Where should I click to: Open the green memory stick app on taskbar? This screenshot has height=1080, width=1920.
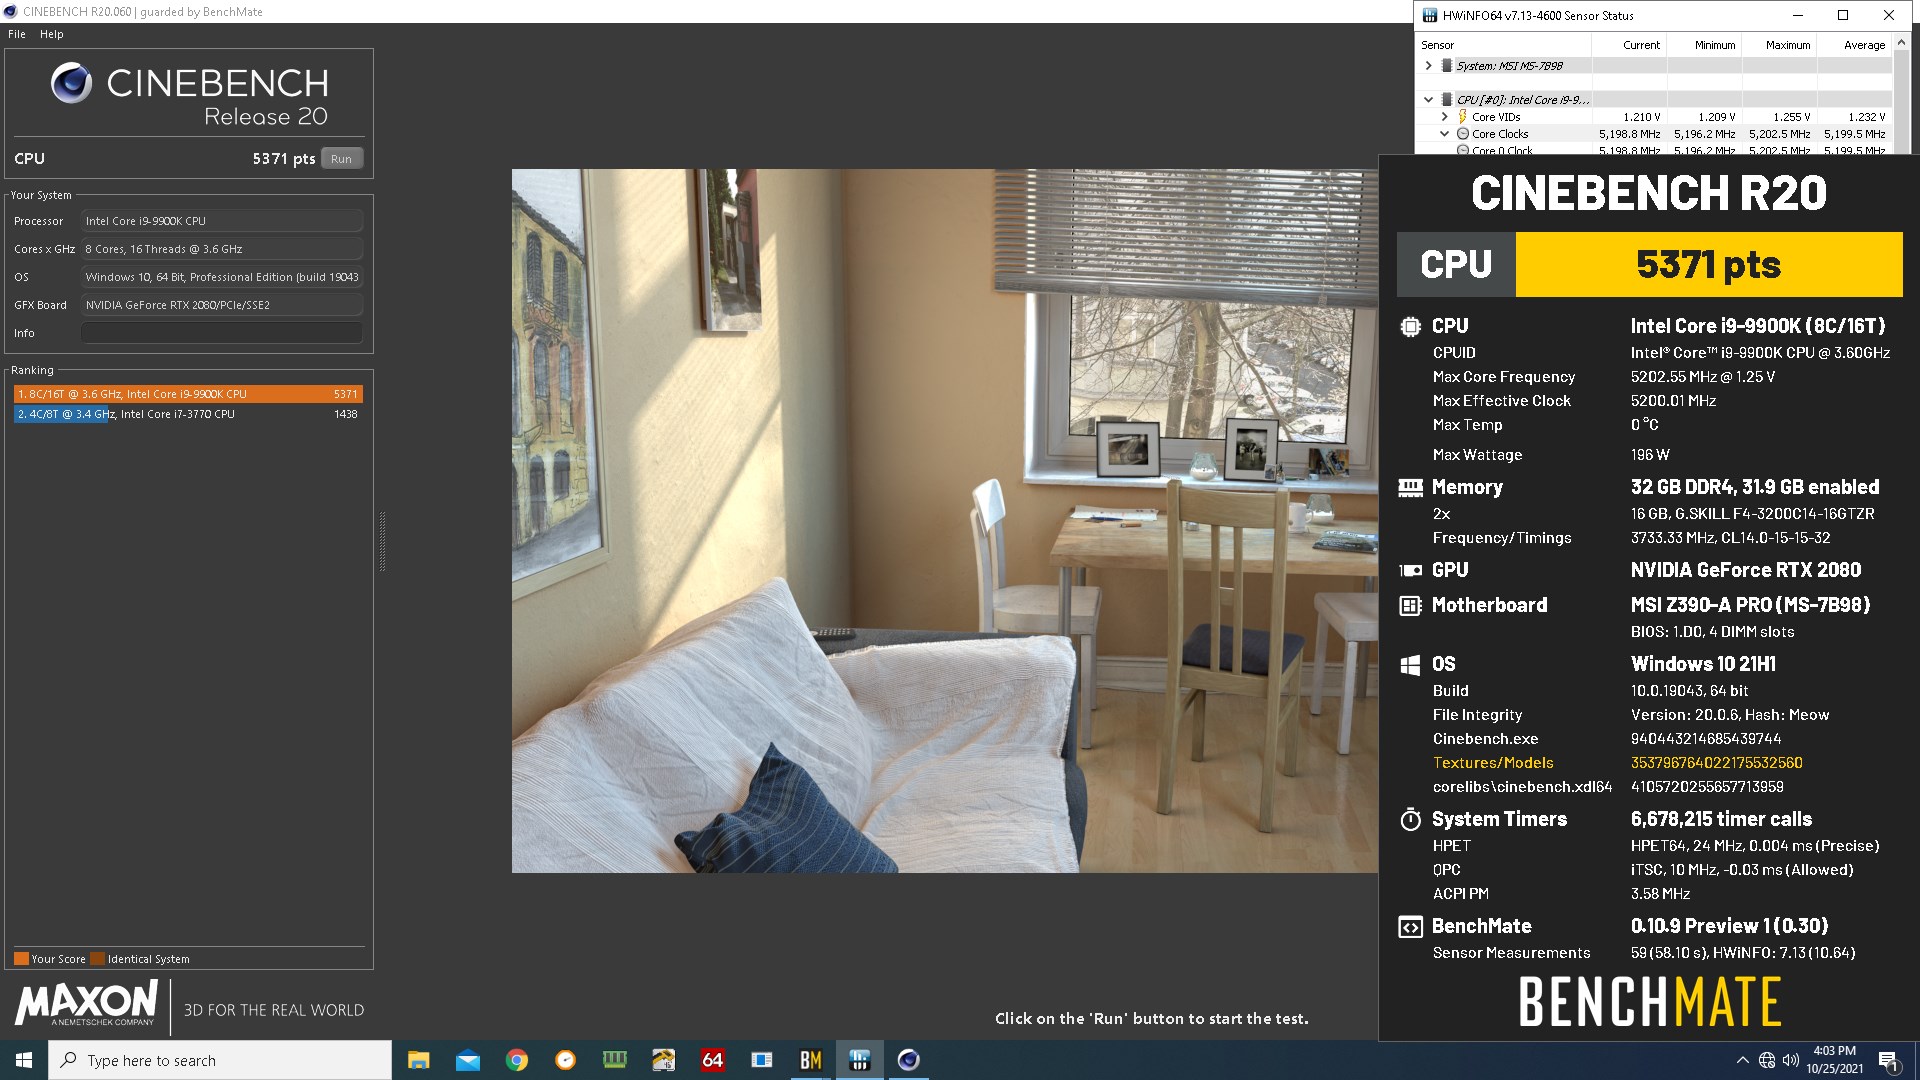(x=614, y=1060)
